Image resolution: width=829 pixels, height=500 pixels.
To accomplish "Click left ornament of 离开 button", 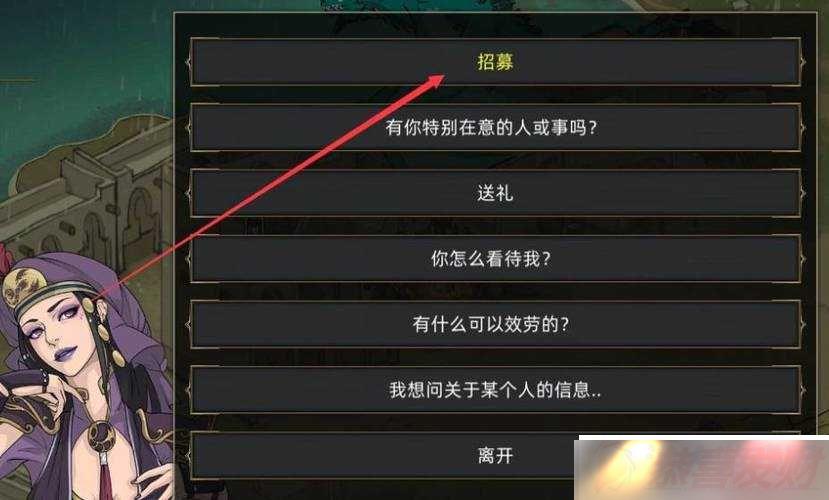I will tap(188, 455).
